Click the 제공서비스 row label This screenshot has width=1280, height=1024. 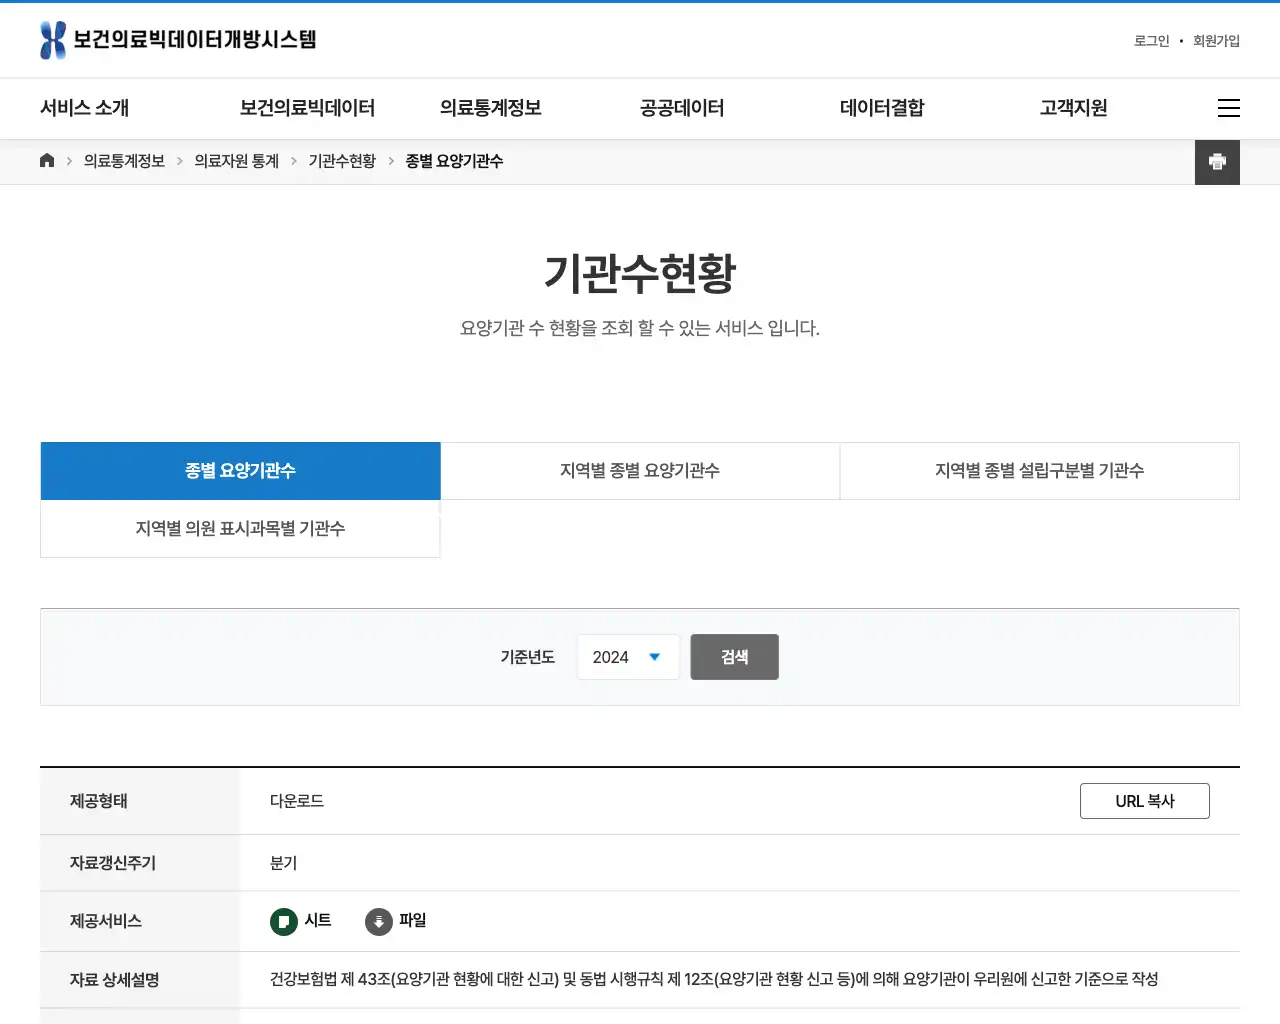(106, 921)
